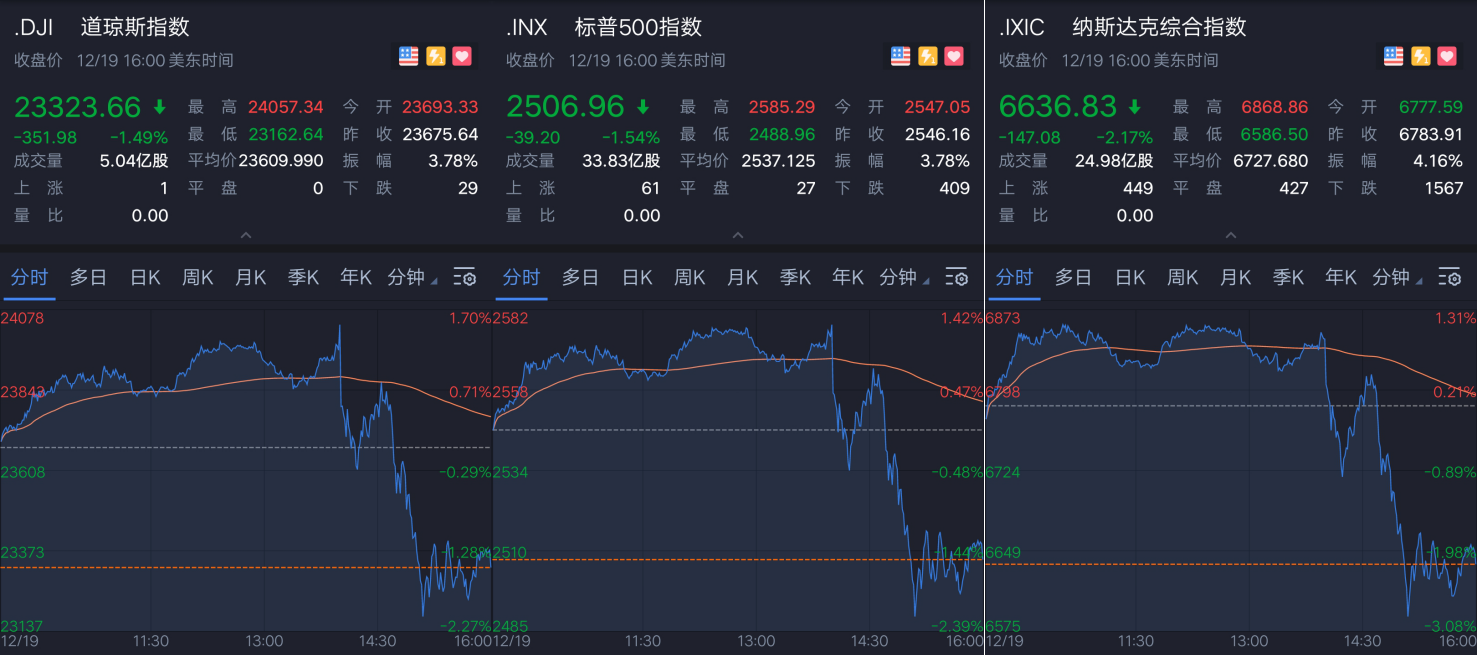1478x655 pixels.
Task: Click the S&P previous close 2546.16
Action: click(938, 134)
